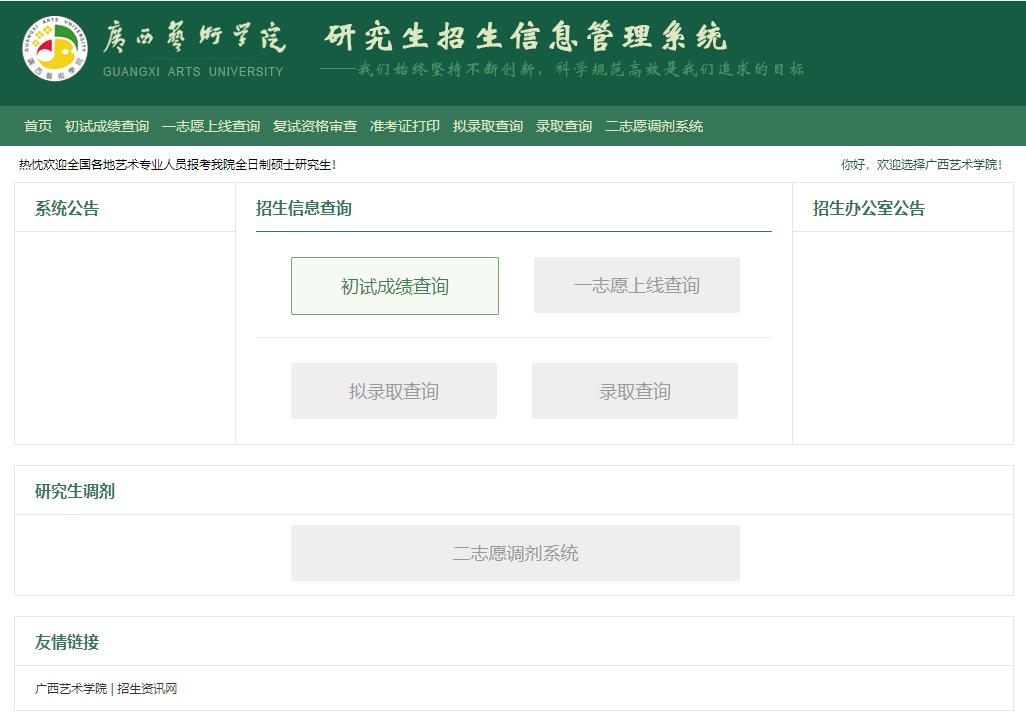The image size is (1026, 713).
Task: Open 复试资格审查 from the navigation bar
Action: coord(315,126)
